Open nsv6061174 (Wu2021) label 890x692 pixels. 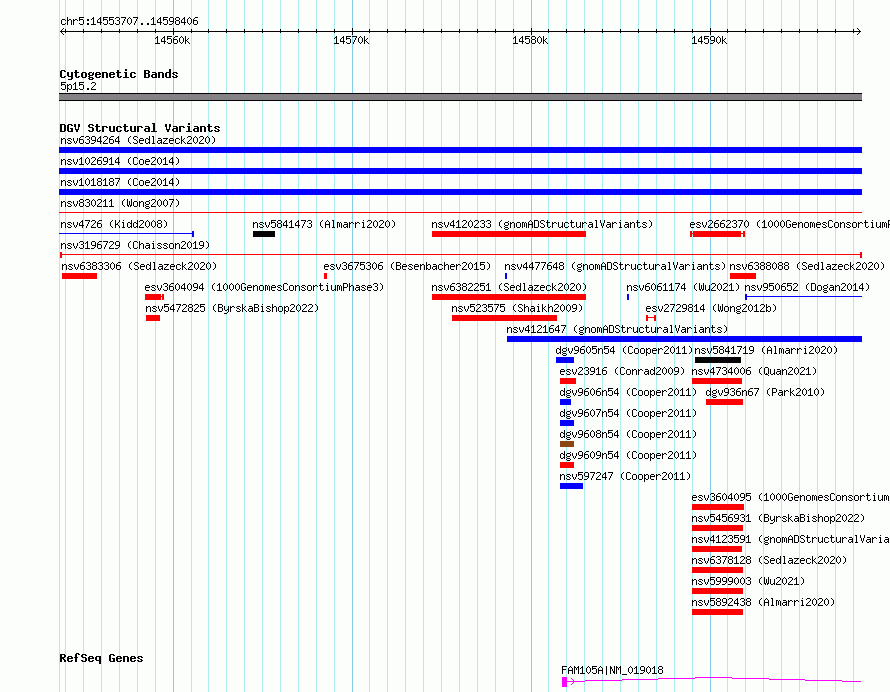[x=683, y=287]
